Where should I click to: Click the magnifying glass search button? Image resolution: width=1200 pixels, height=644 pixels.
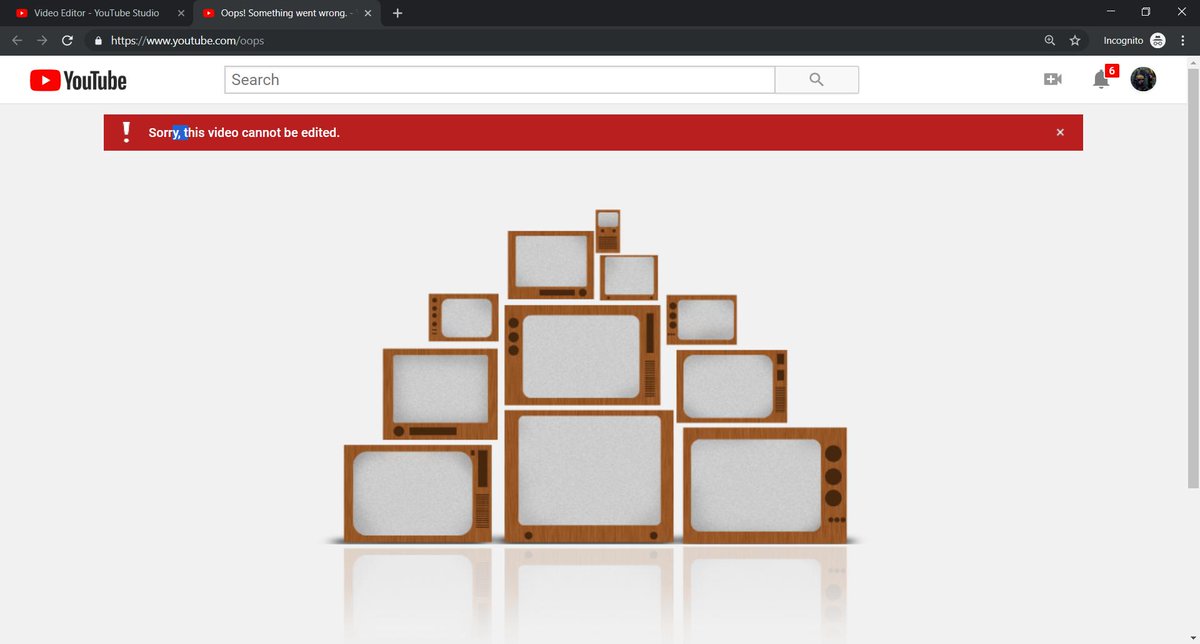[x=817, y=80]
